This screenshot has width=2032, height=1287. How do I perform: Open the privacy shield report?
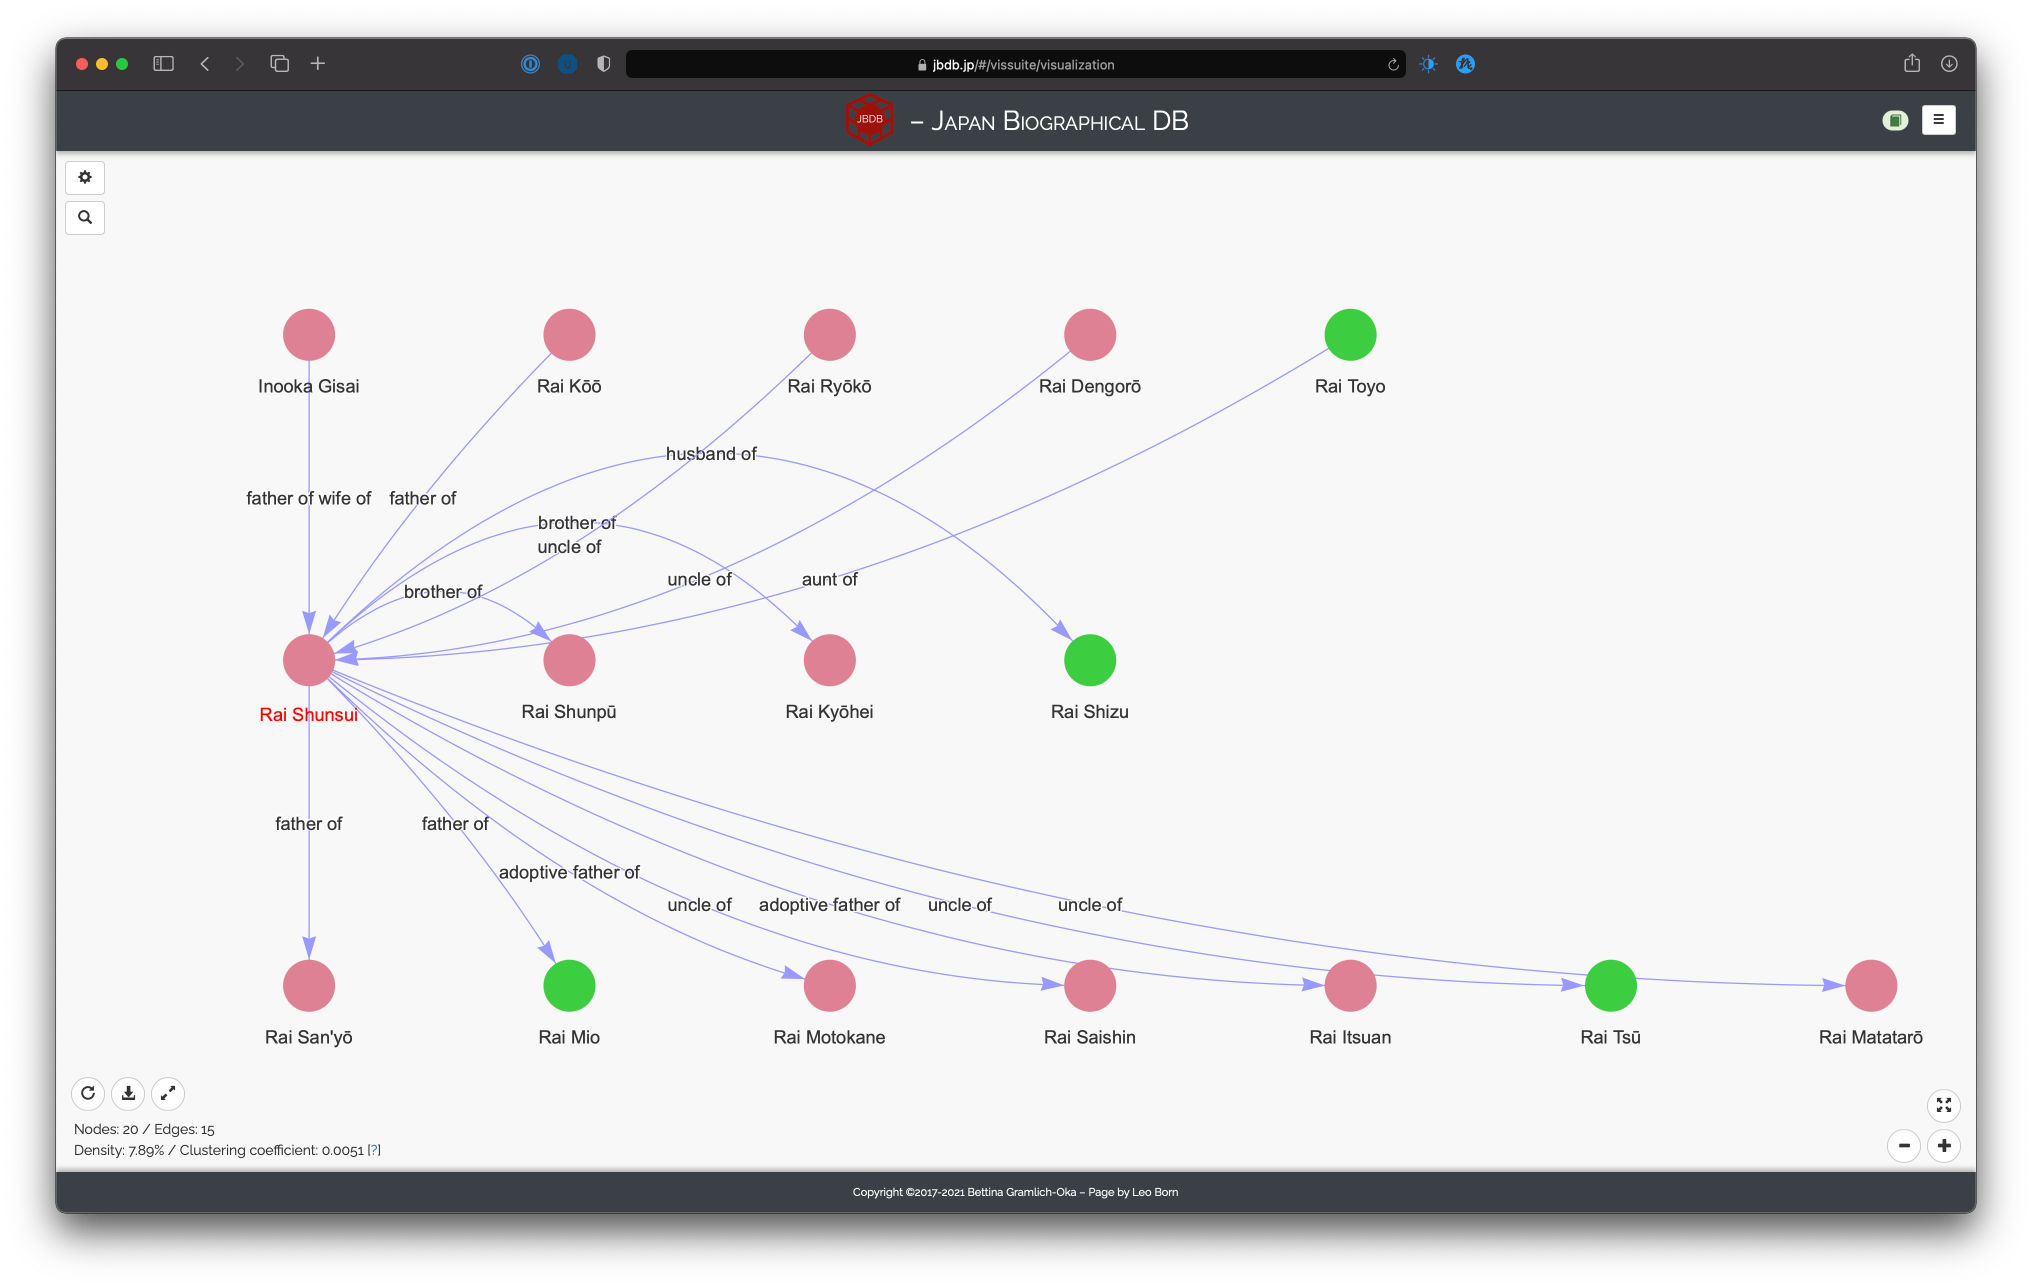click(x=603, y=64)
